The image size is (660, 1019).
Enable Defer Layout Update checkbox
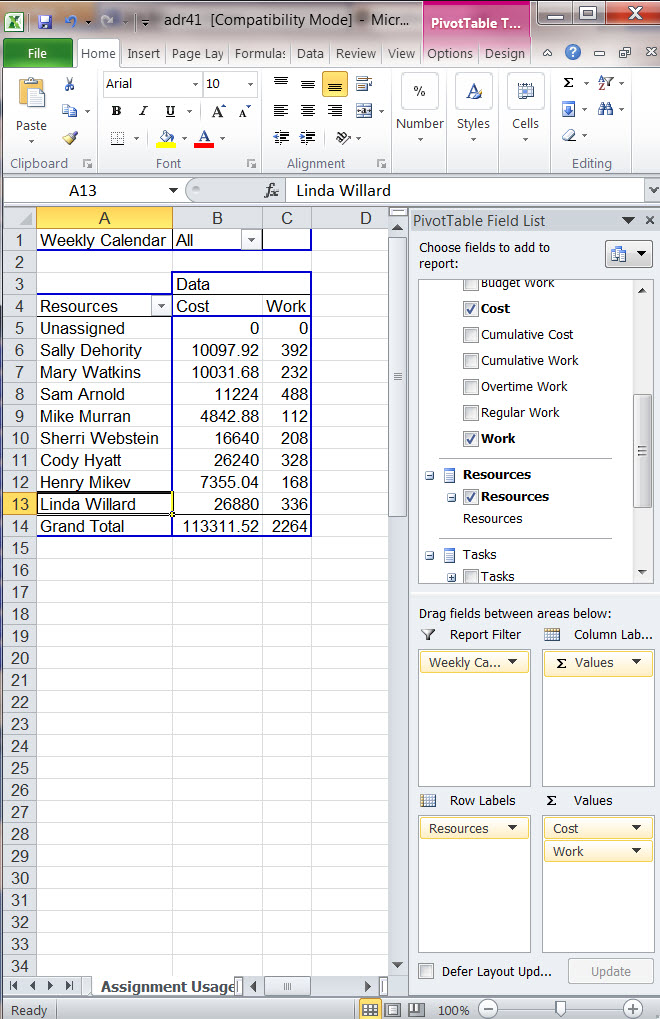click(x=427, y=971)
